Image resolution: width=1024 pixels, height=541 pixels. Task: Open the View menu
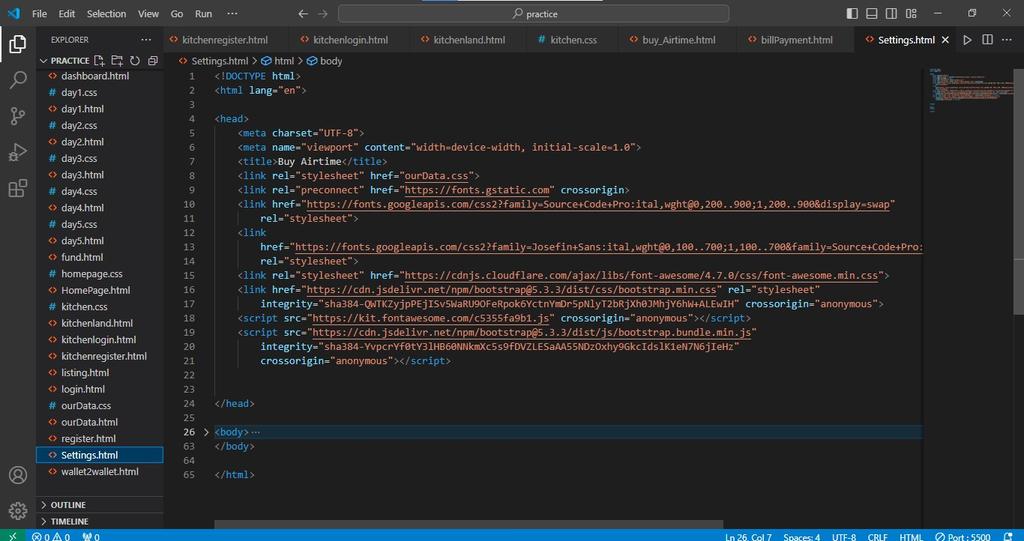coord(148,14)
